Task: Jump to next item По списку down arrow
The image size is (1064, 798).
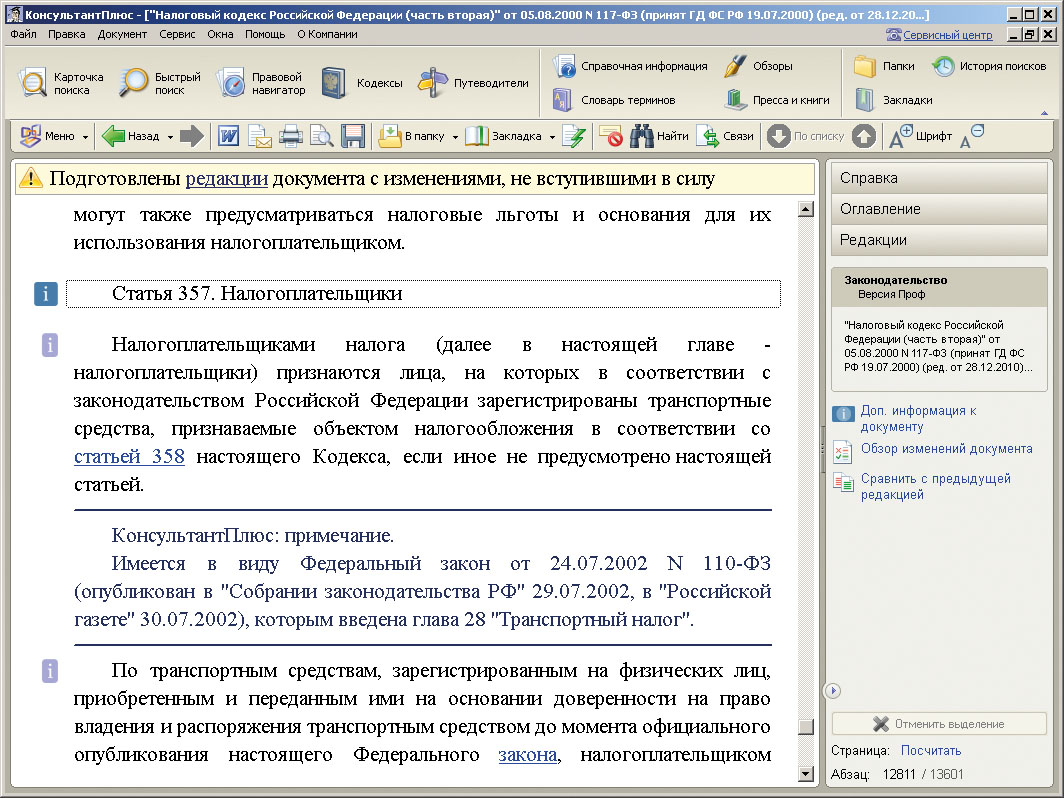Action: (778, 136)
